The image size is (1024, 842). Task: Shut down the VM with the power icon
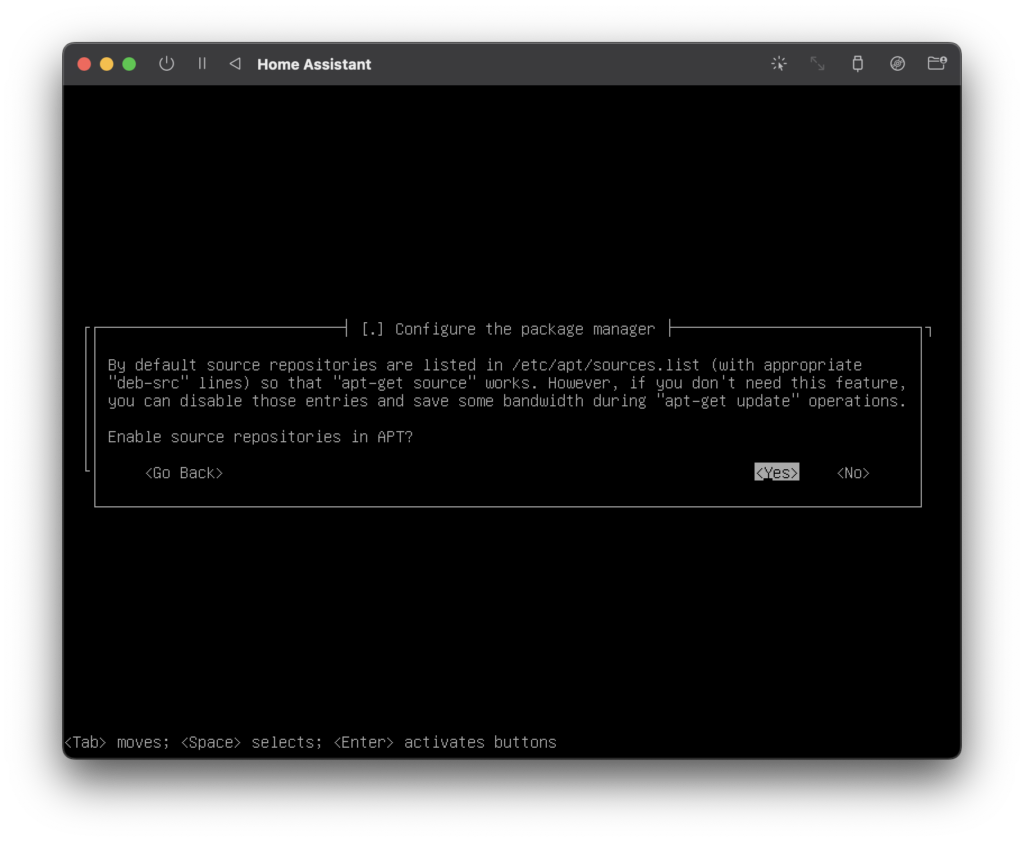167,64
